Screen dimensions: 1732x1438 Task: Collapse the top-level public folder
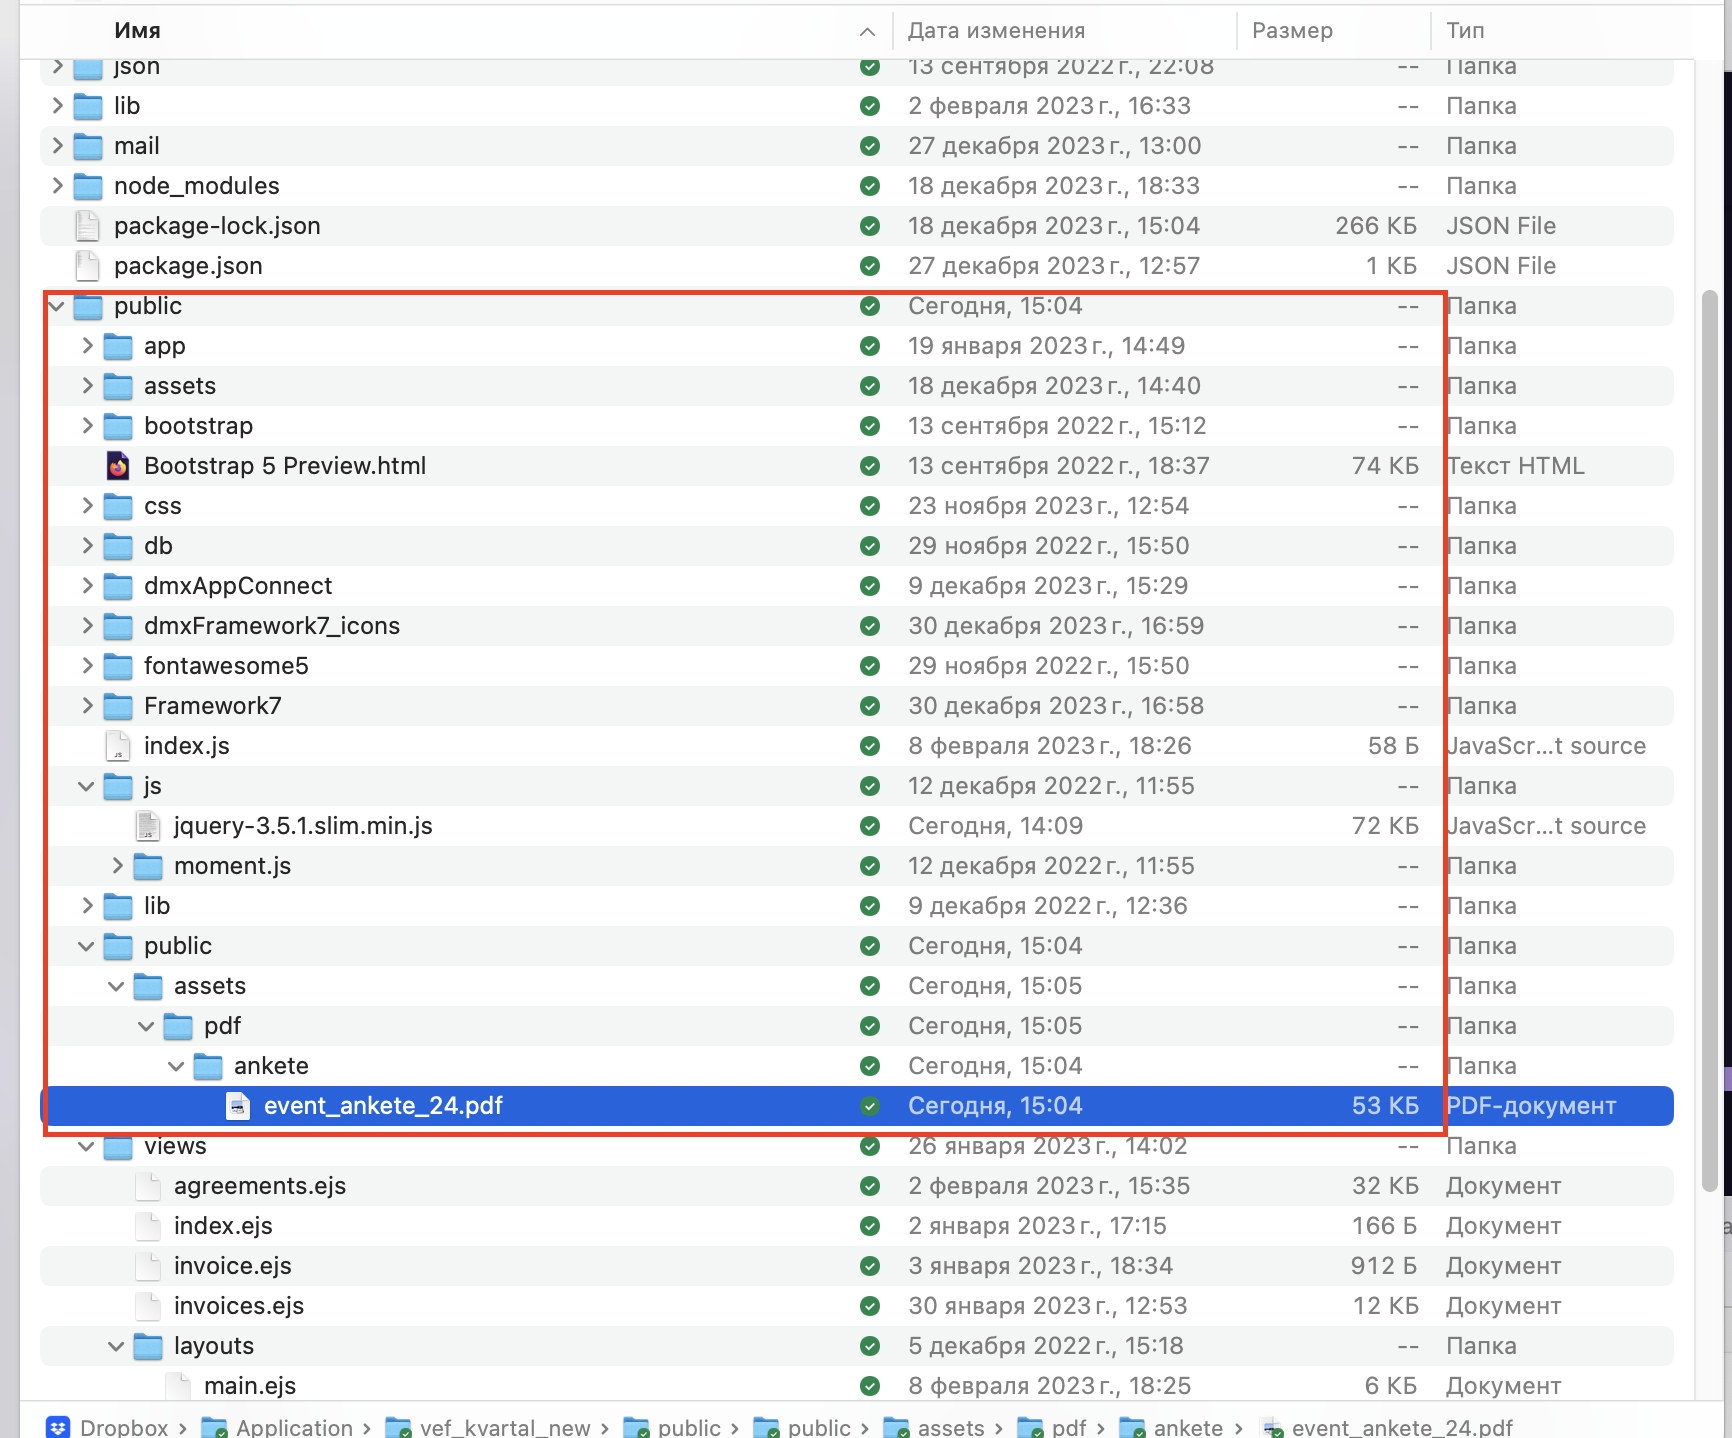(x=57, y=306)
